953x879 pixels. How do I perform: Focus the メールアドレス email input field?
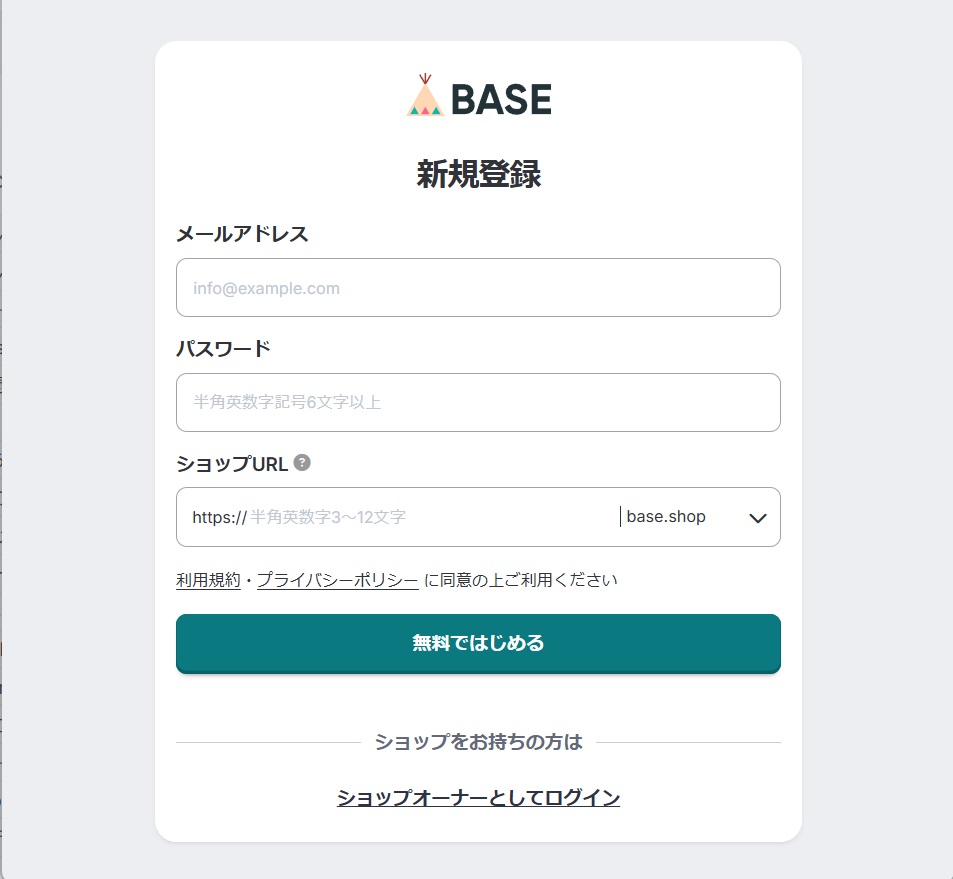pos(478,288)
